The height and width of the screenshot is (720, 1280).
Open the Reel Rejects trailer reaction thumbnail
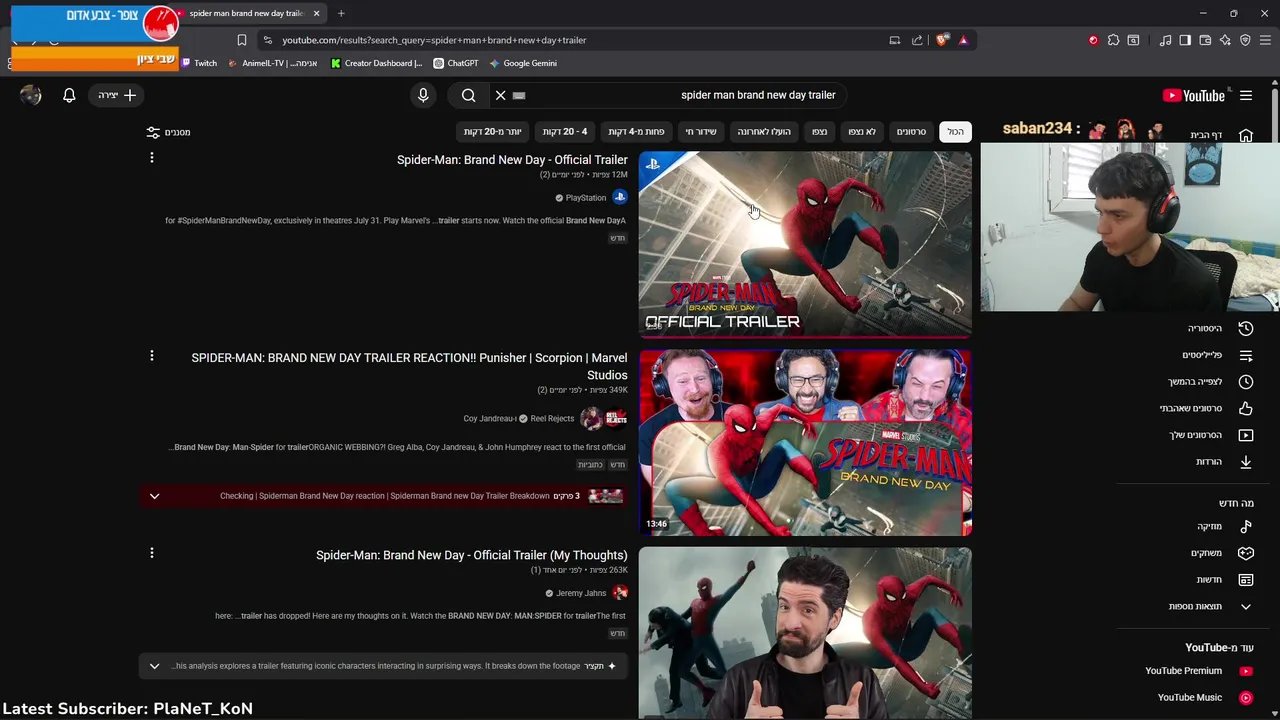point(805,442)
